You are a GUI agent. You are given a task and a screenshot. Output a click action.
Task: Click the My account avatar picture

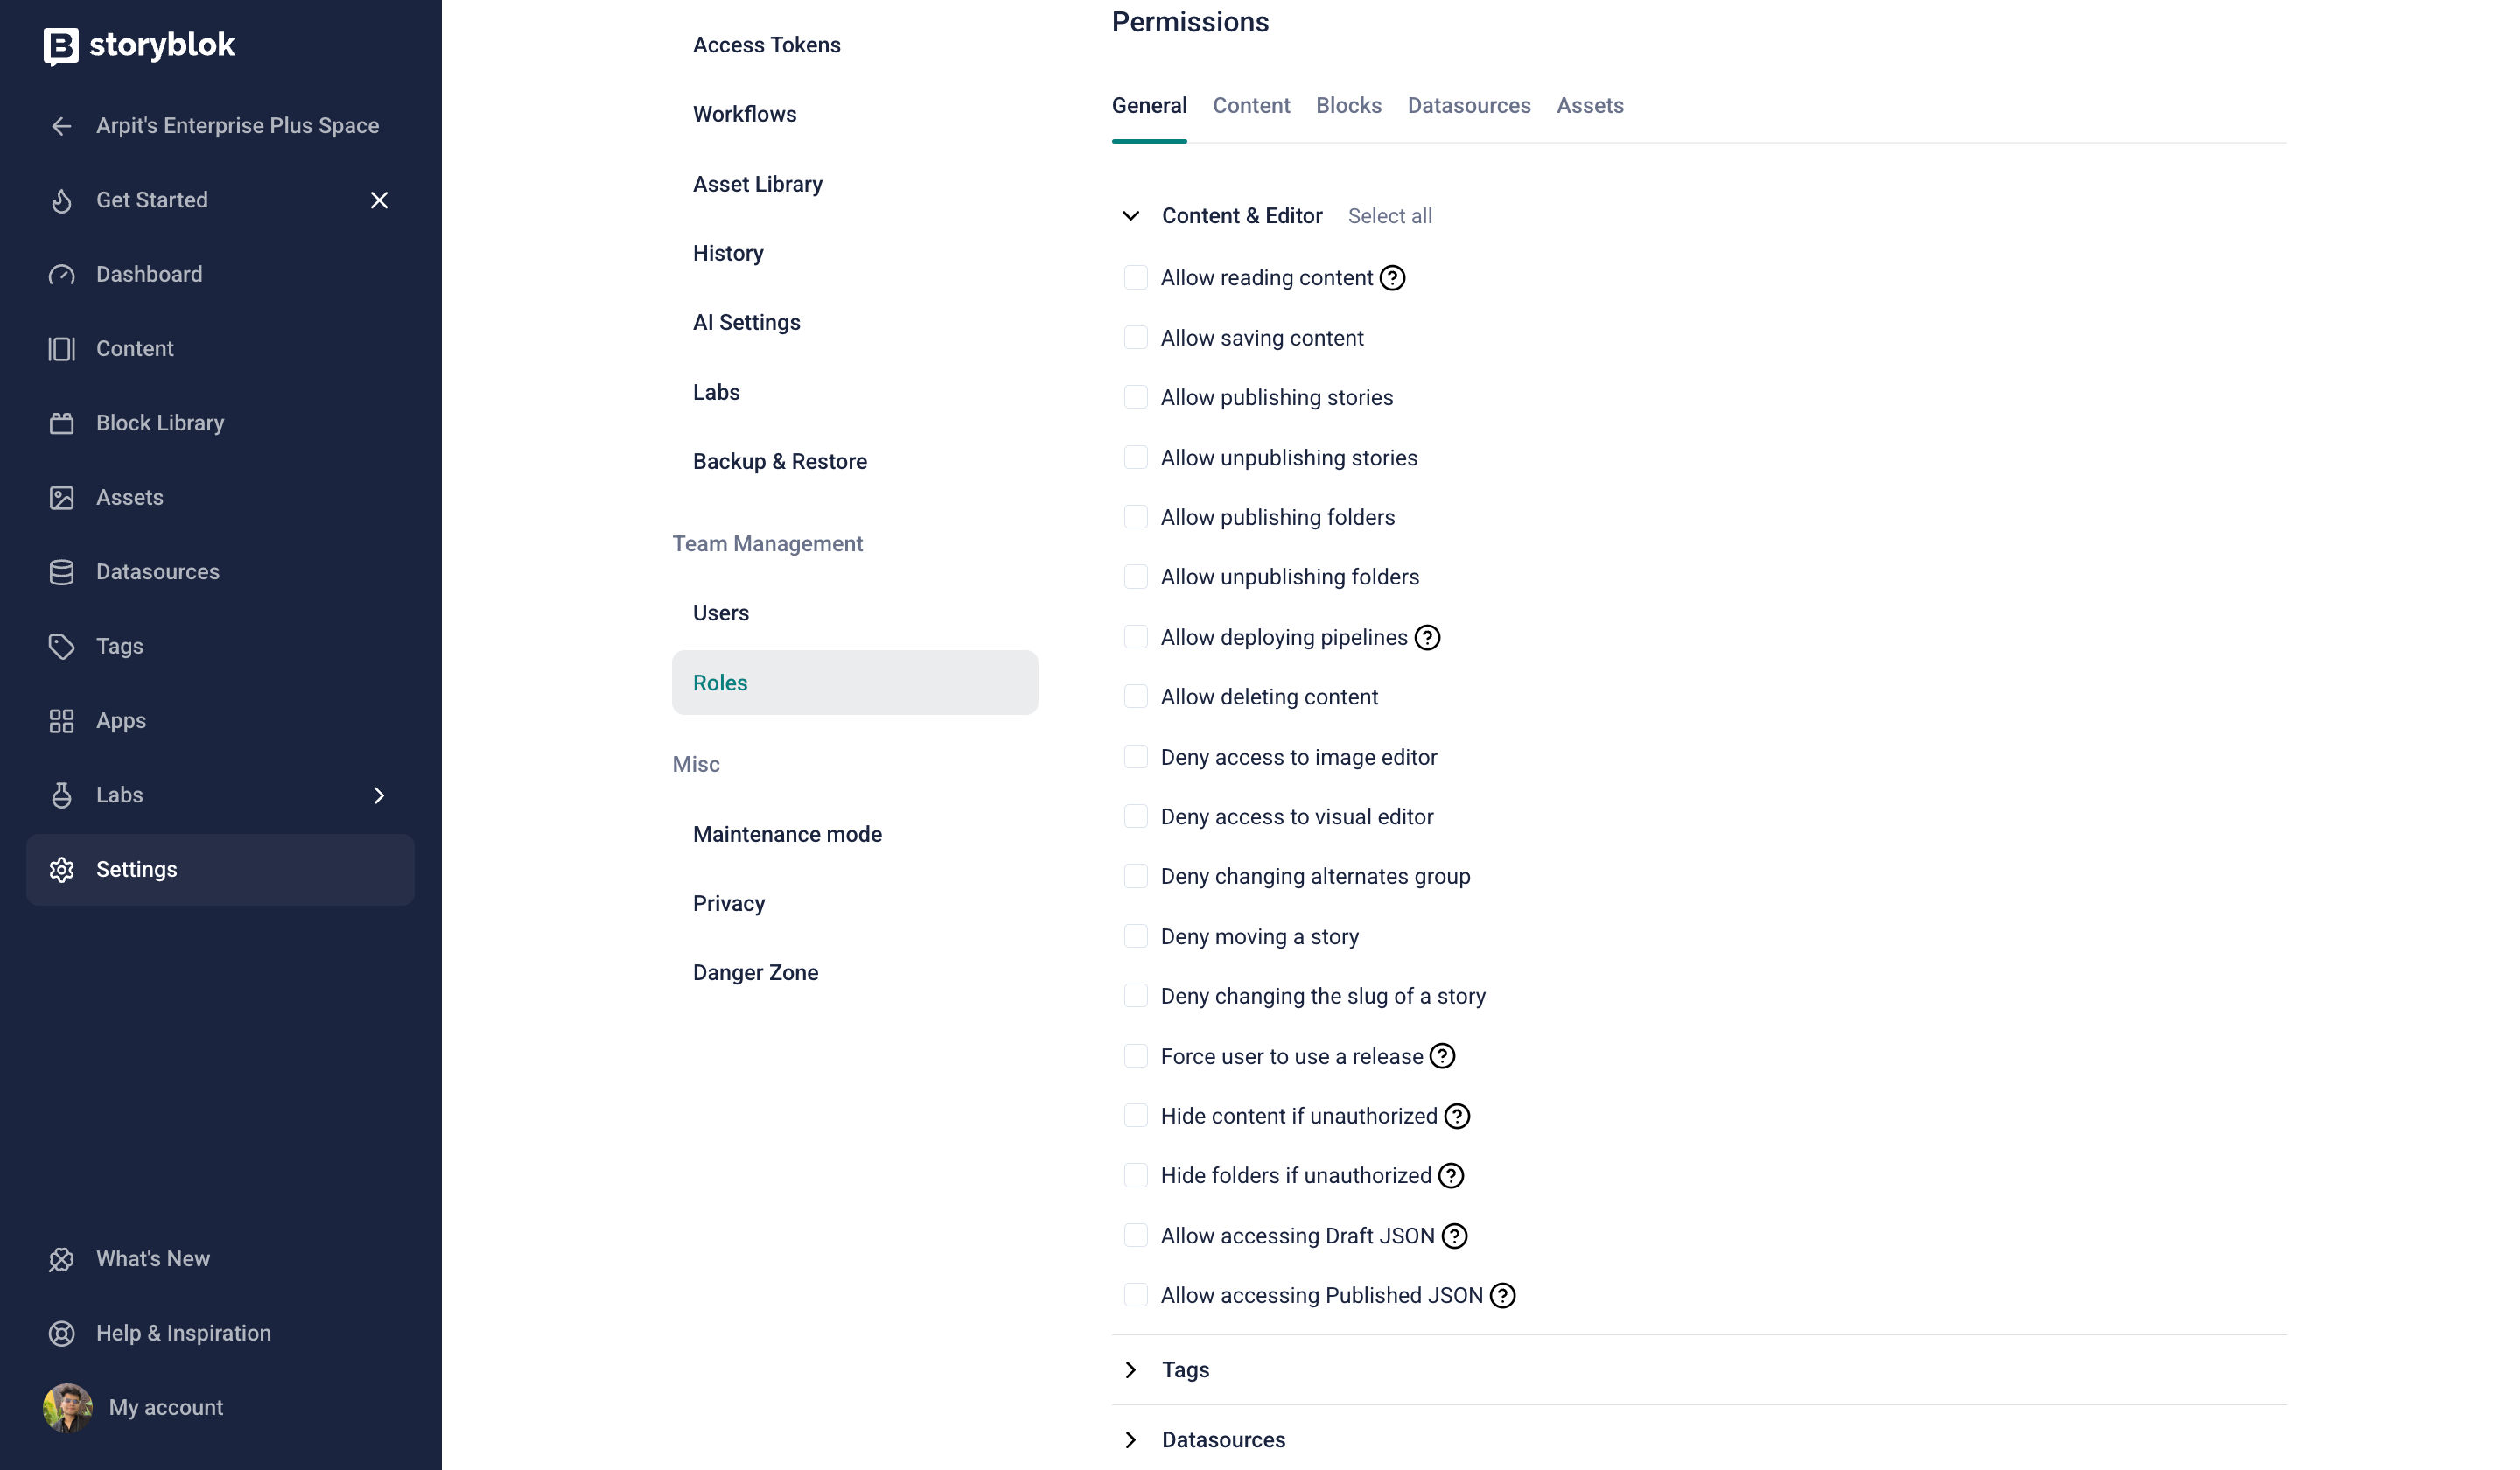click(x=67, y=1407)
